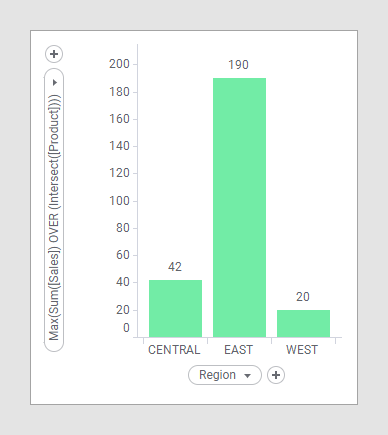Click the EAST axis label
The width and height of the screenshot is (388, 435).
(238, 350)
